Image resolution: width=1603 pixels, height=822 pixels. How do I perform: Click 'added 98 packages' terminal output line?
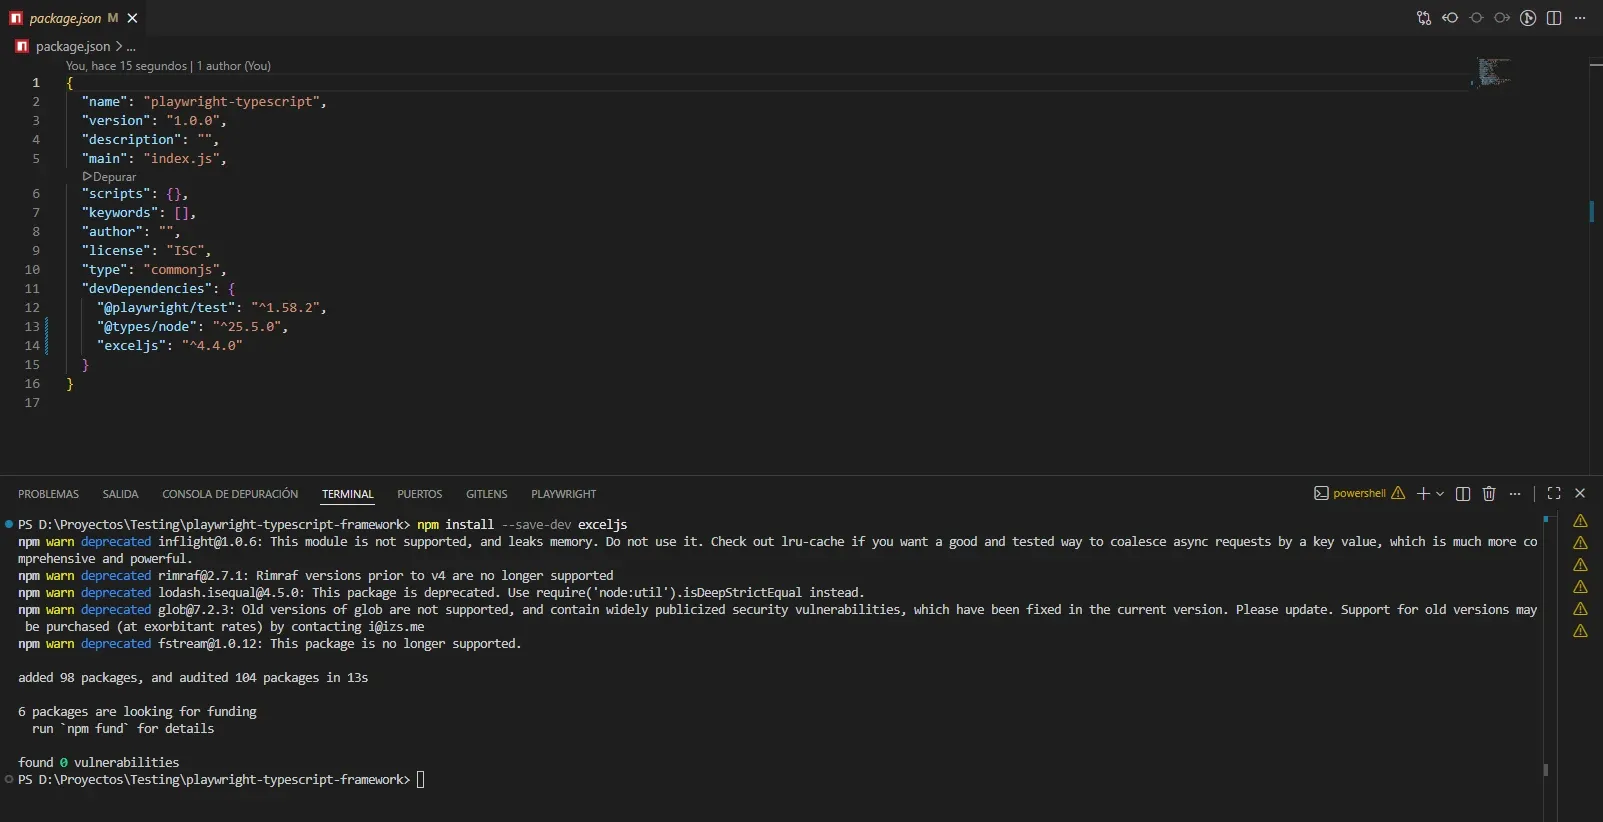tap(193, 677)
